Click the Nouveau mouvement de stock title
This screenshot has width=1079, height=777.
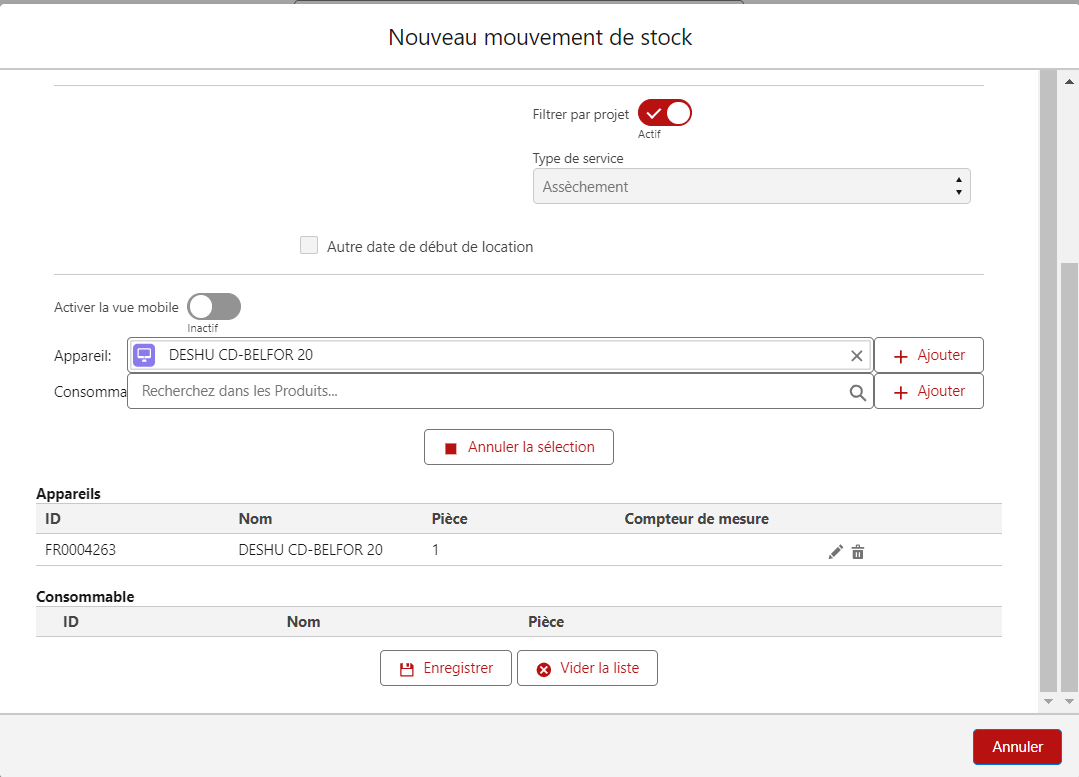(540, 37)
